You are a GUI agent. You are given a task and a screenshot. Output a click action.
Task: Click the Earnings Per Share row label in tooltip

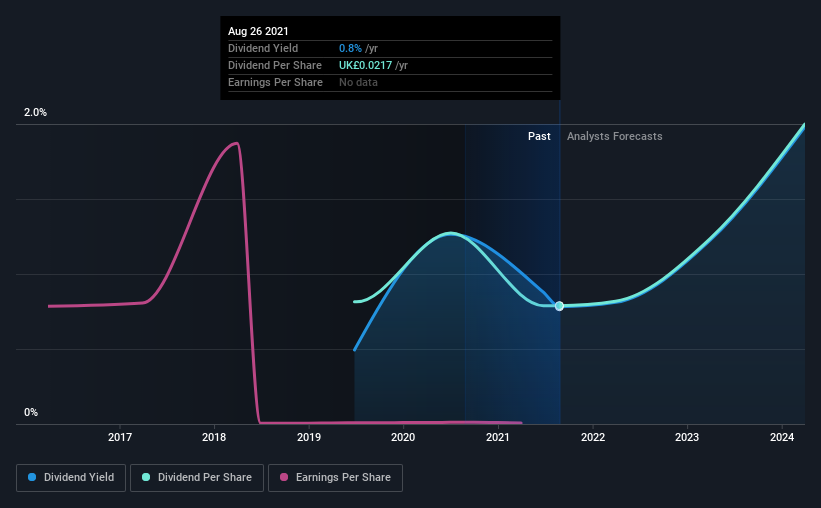275,82
